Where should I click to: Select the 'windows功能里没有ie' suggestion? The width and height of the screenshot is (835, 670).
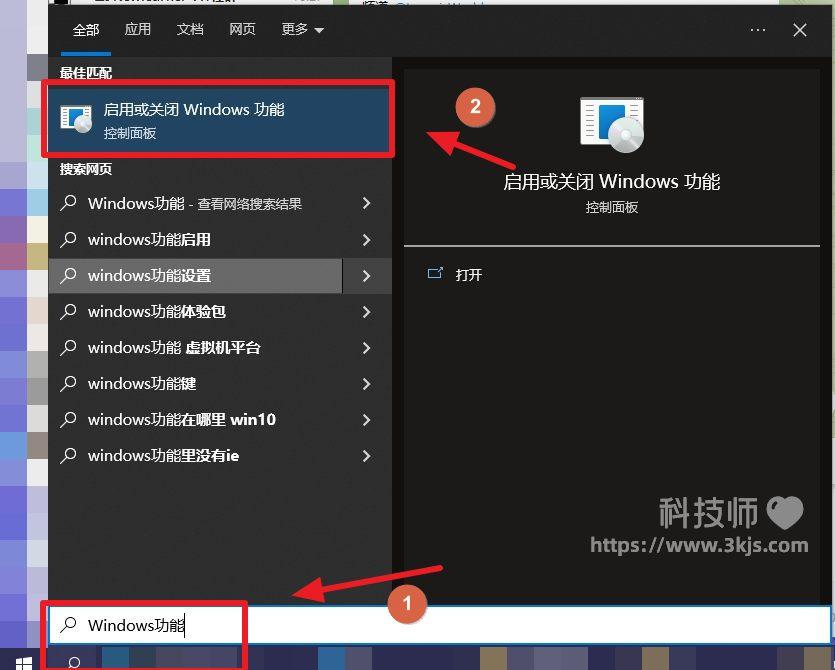pyautogui.click(x=195, y=456)
